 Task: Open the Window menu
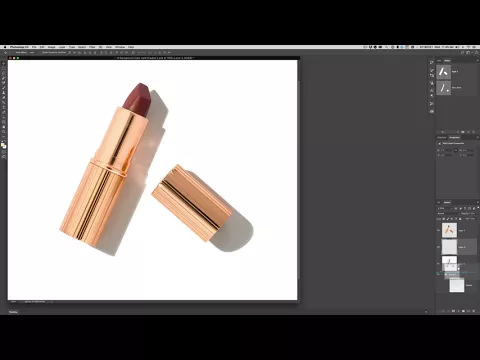click(120, 47)
